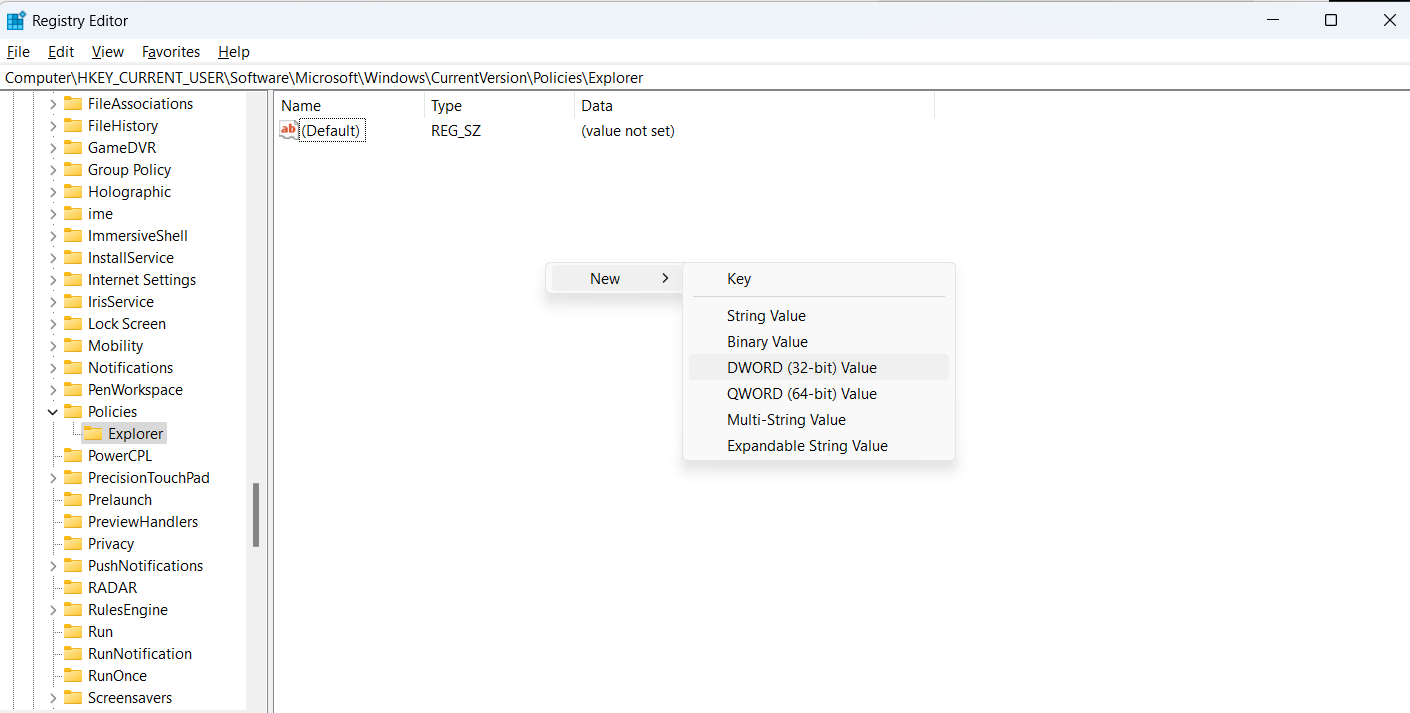Click the Privacy key's folder icon
This screenshot has height=713, width=1410.
pos(73,543)
